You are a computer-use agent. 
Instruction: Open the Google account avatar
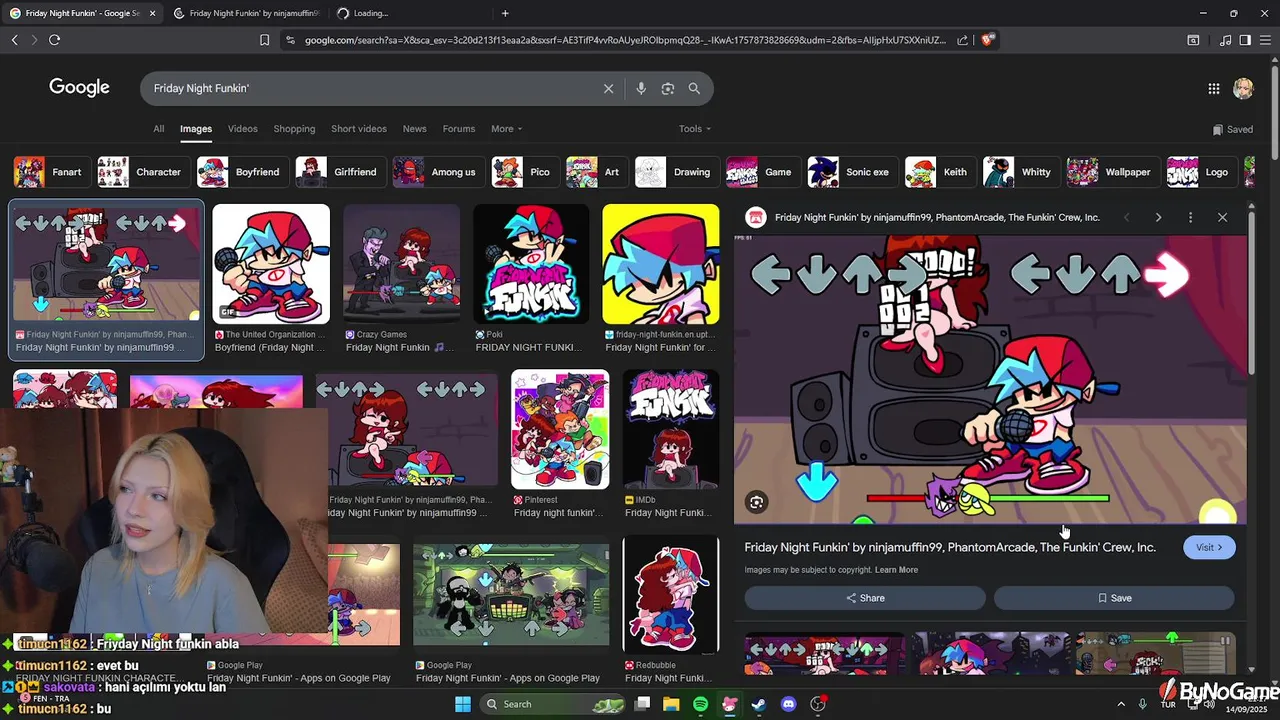click(x=1243, y=88)
